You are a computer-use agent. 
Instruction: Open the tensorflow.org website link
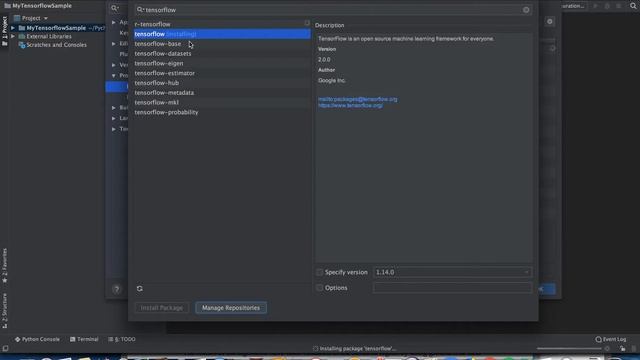click(x=351, y=105)
